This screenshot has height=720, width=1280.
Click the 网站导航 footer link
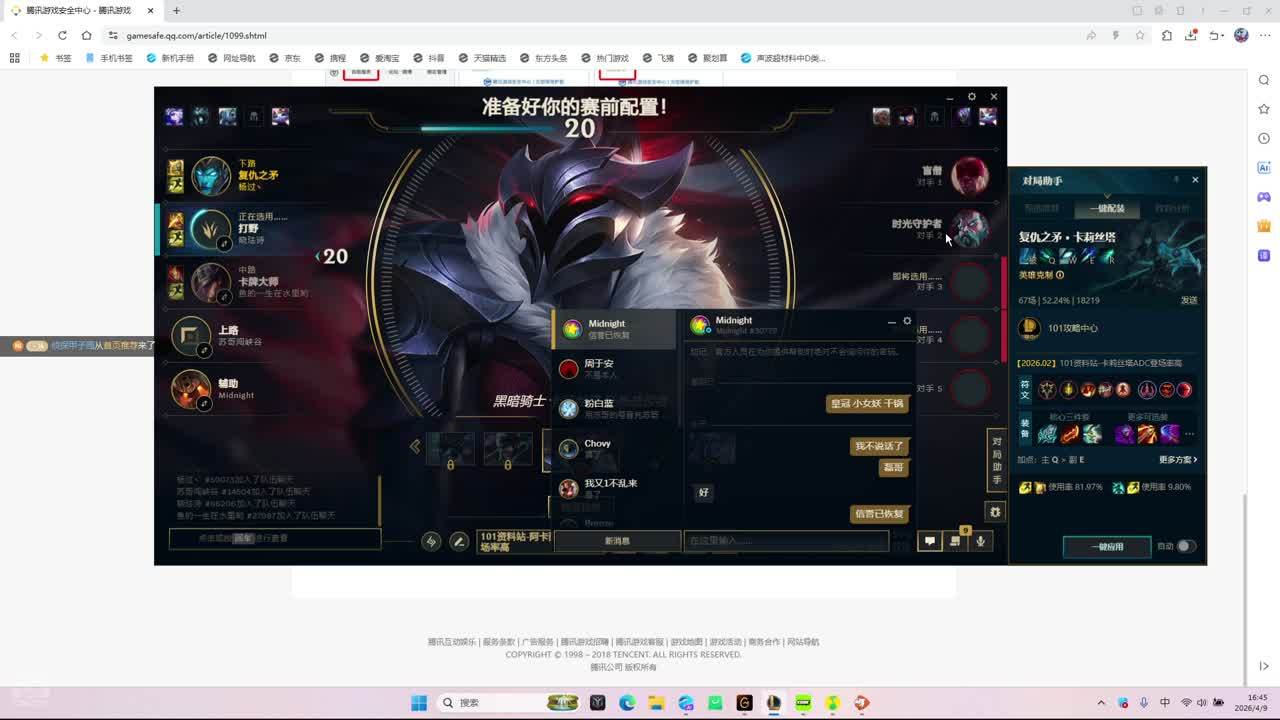tap(803, 642)
